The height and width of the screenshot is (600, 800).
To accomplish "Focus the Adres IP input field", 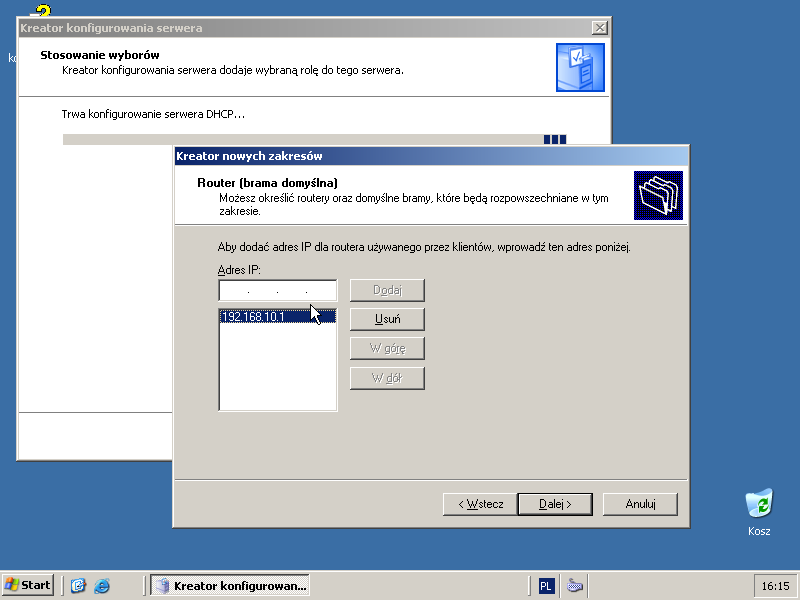I will pyautogui.click(x=278, y=290).
